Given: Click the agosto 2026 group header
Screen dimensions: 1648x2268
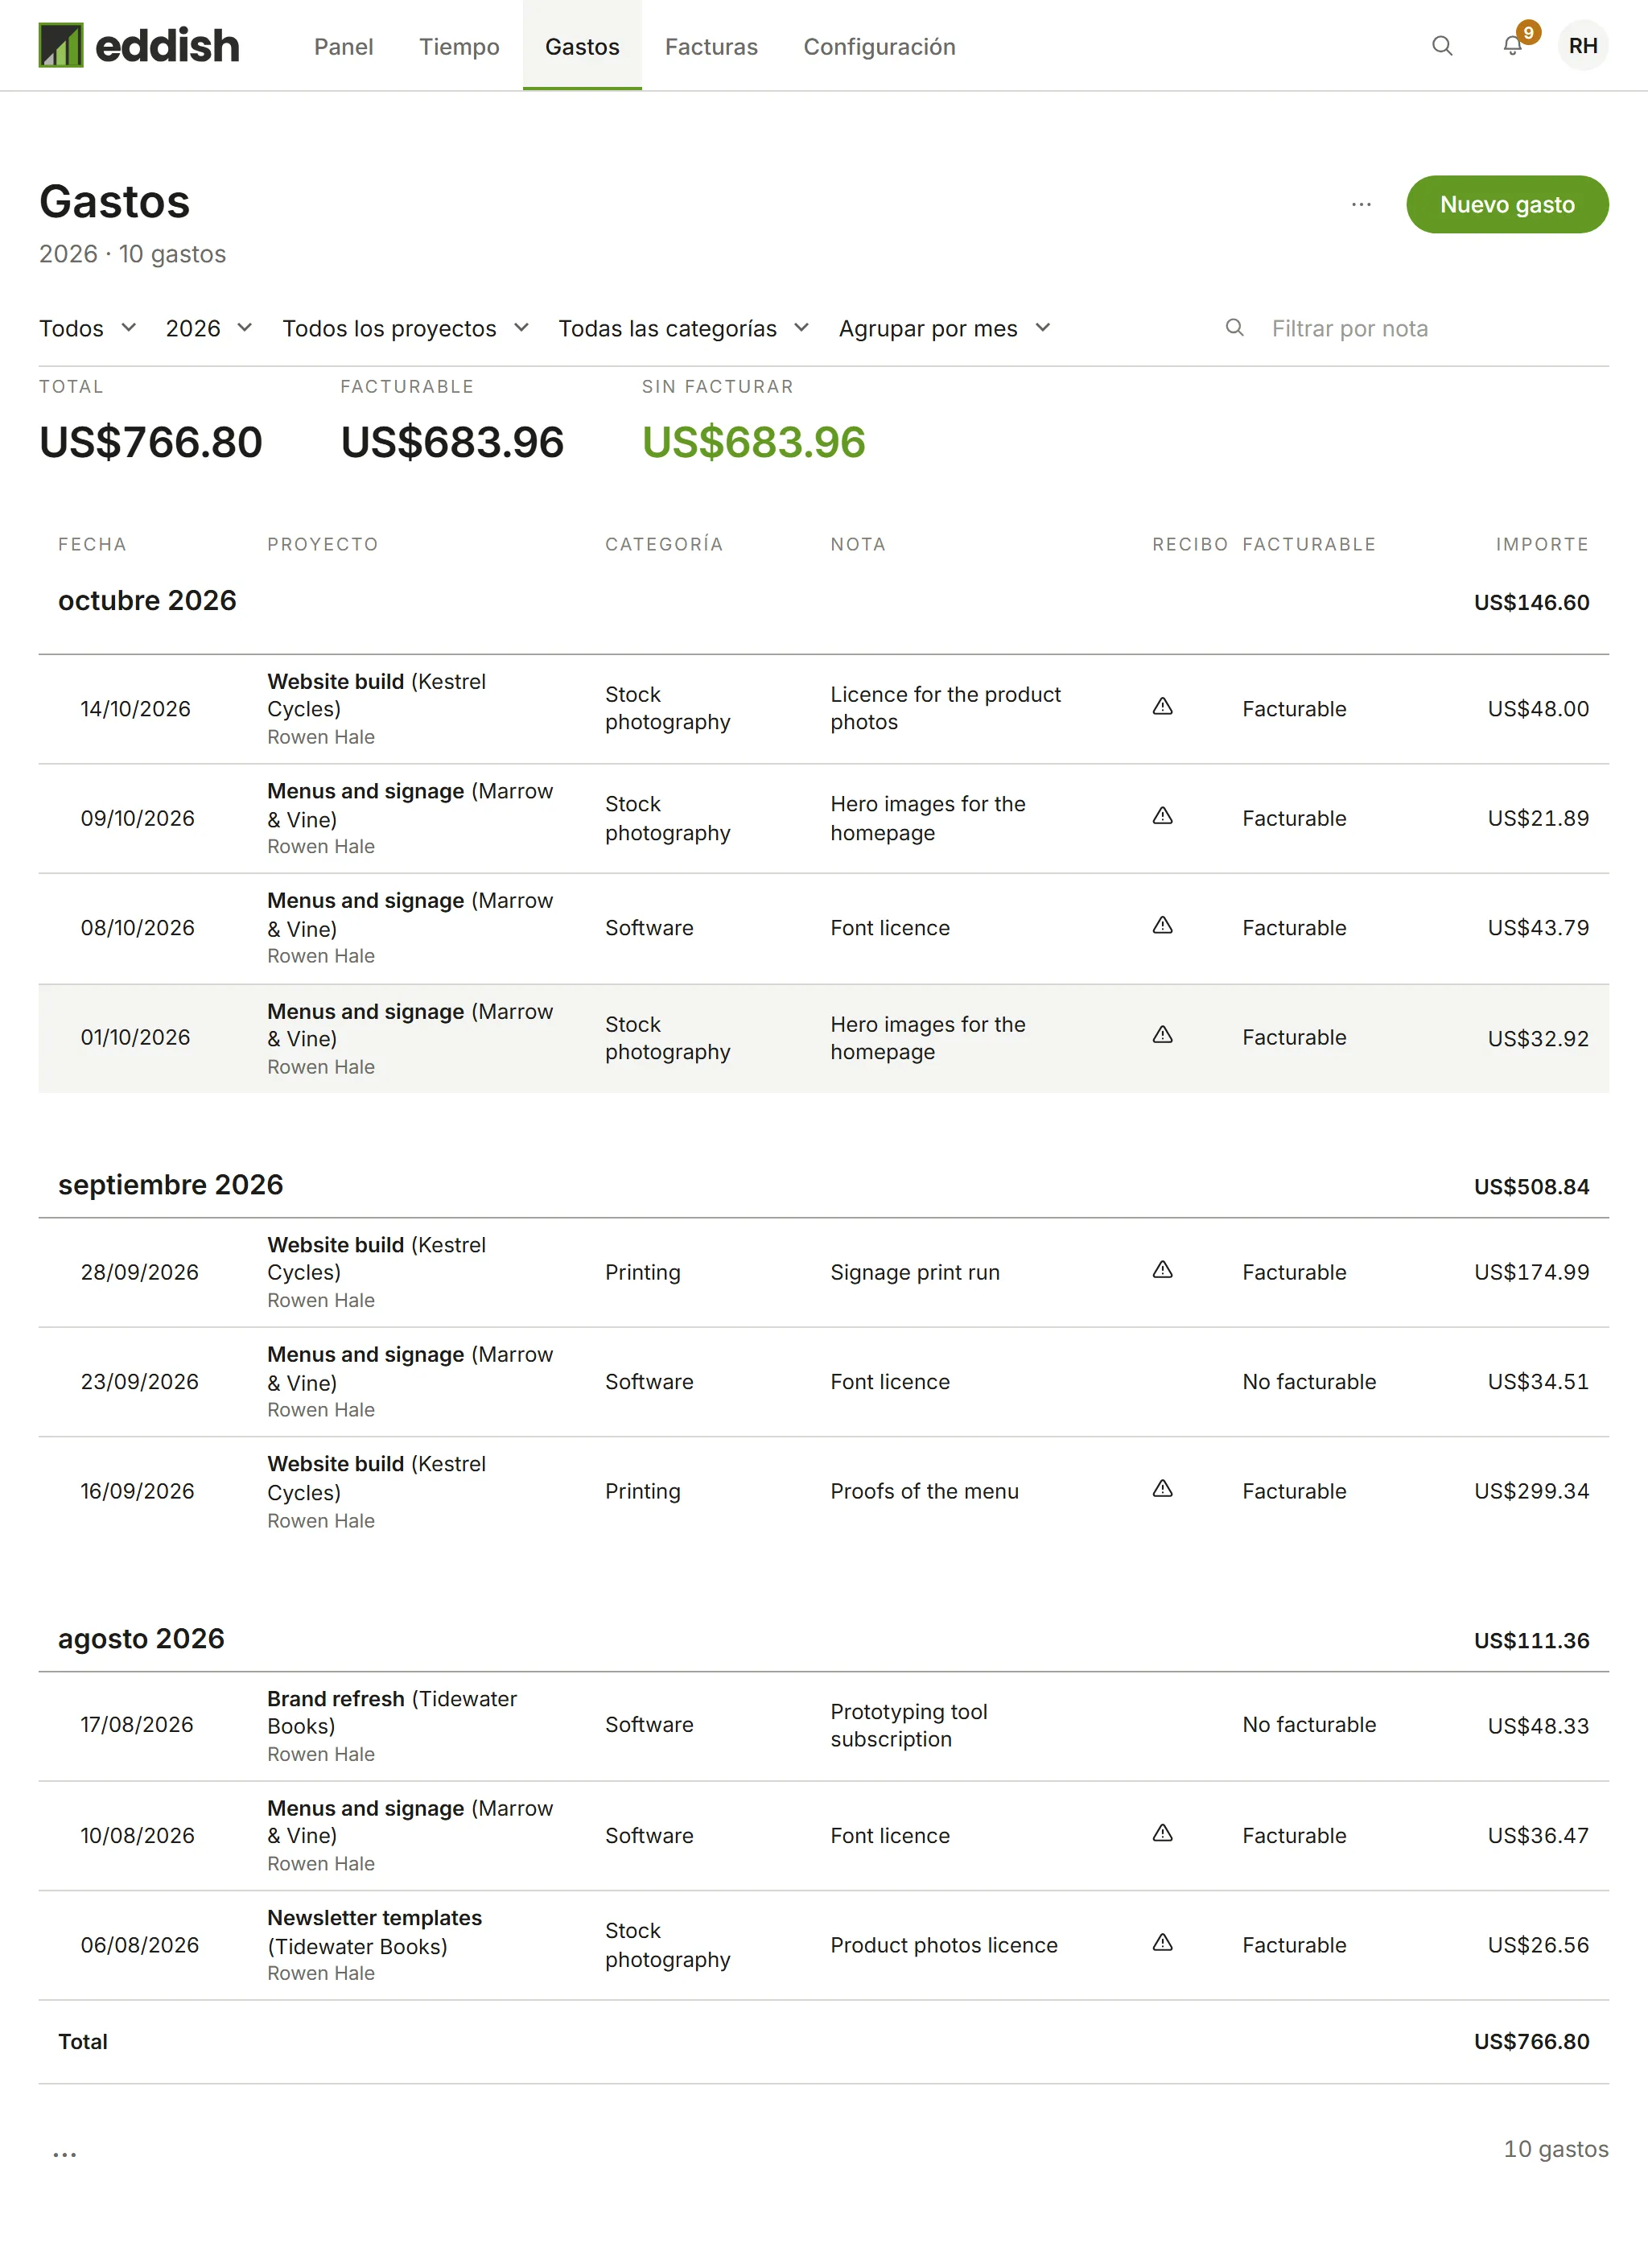Looking at the screenshot, I should point(141,1639).
